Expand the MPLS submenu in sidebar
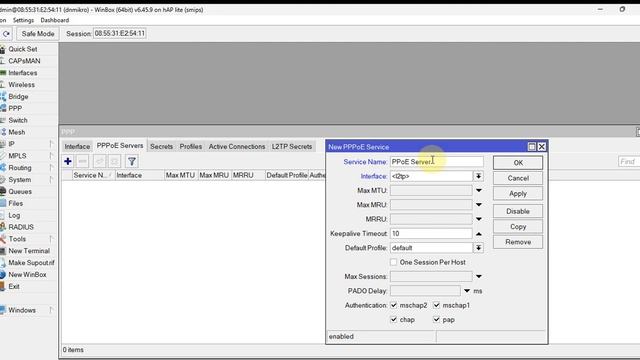640x360 pixels. coord(51,156)
